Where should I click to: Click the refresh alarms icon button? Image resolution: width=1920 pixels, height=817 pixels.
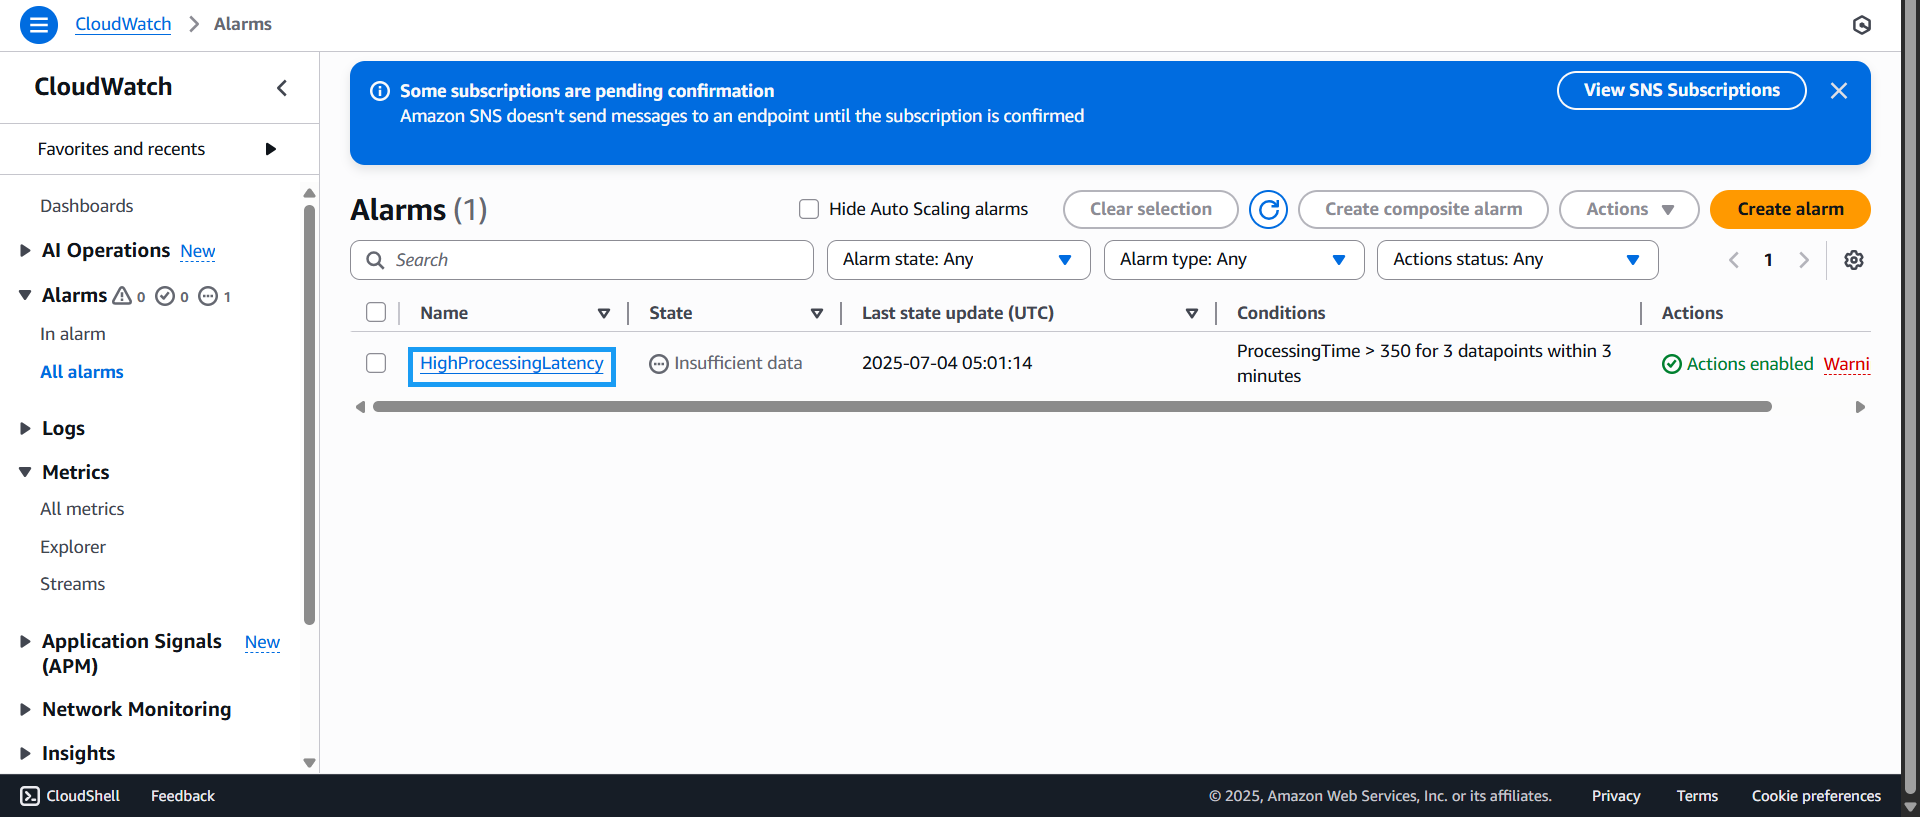[1268, 210]
